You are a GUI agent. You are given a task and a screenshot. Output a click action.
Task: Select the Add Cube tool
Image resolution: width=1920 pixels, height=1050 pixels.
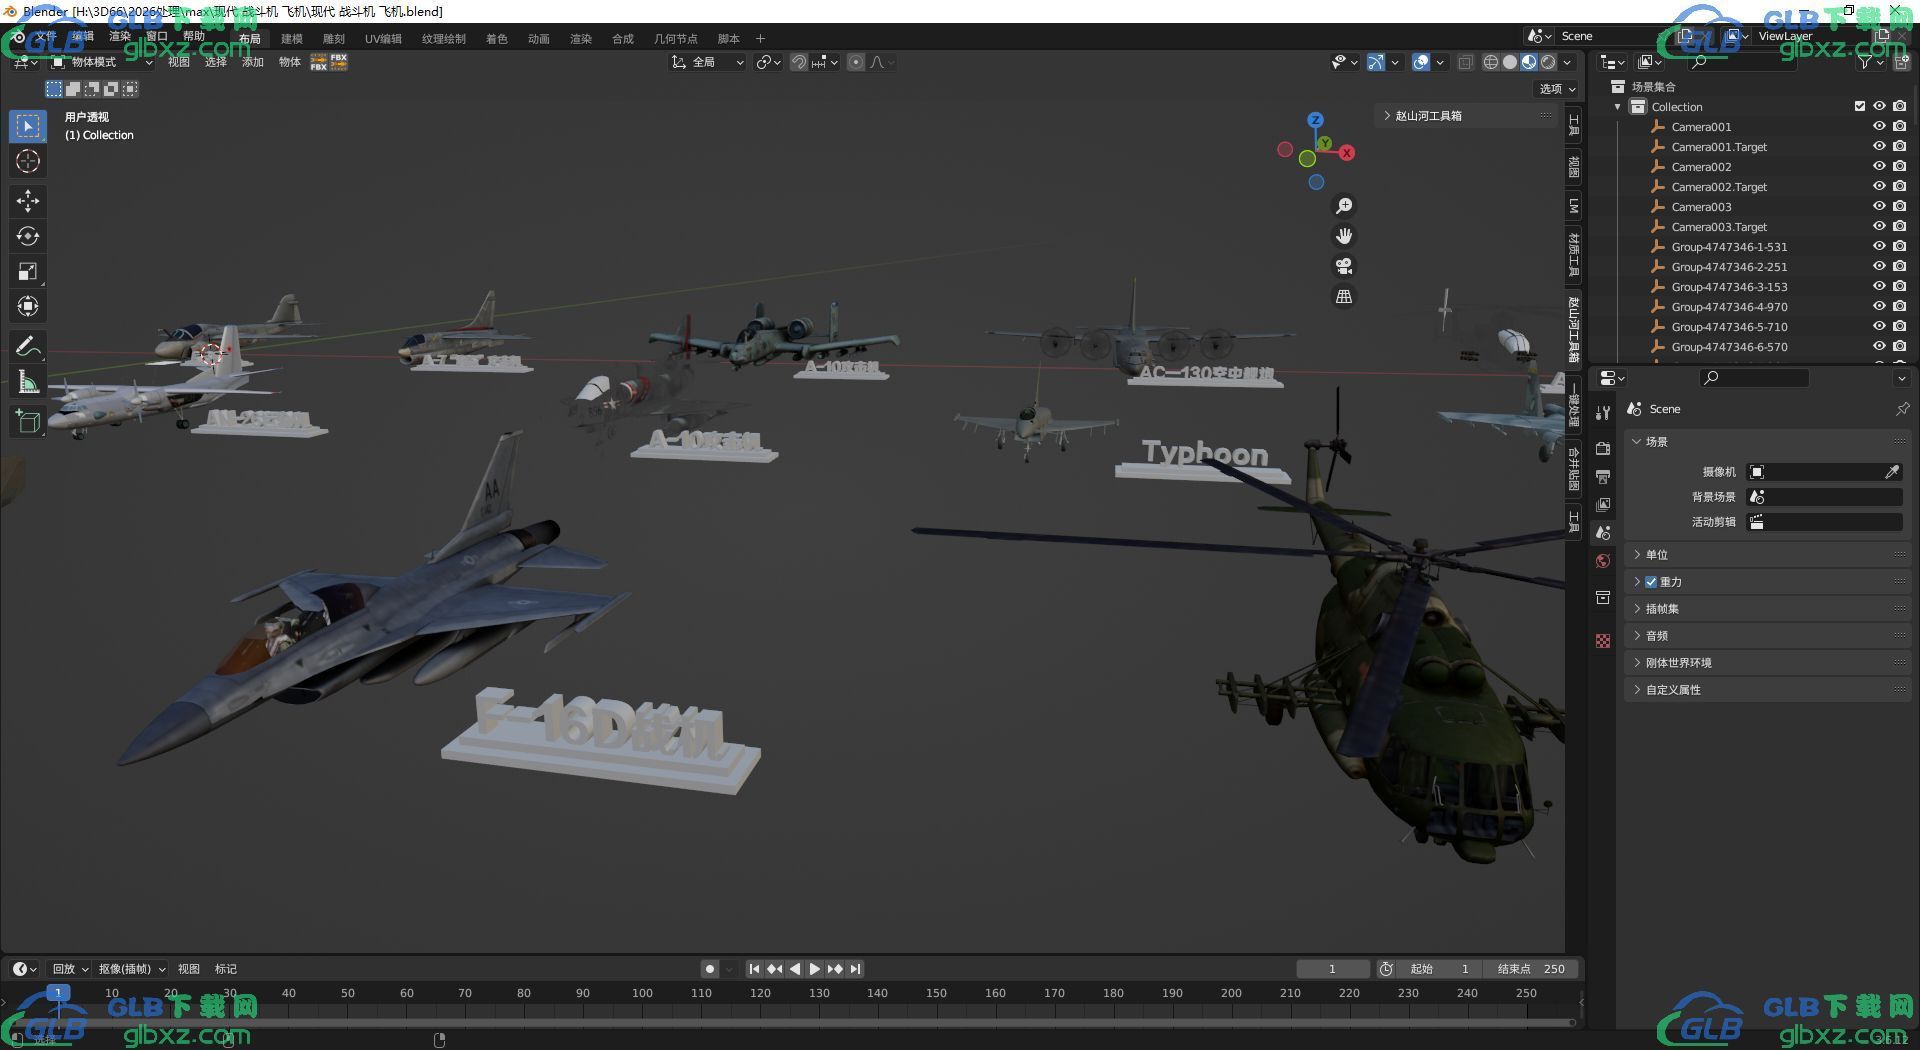(x=28, y=422)
